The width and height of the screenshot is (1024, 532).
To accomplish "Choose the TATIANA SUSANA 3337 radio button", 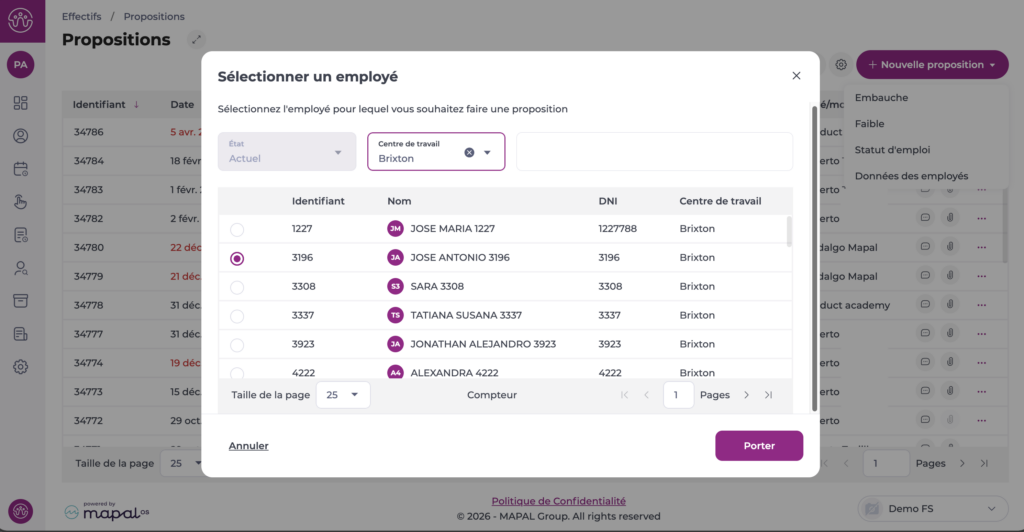I will pyautogui.click(x=237, y=316).
